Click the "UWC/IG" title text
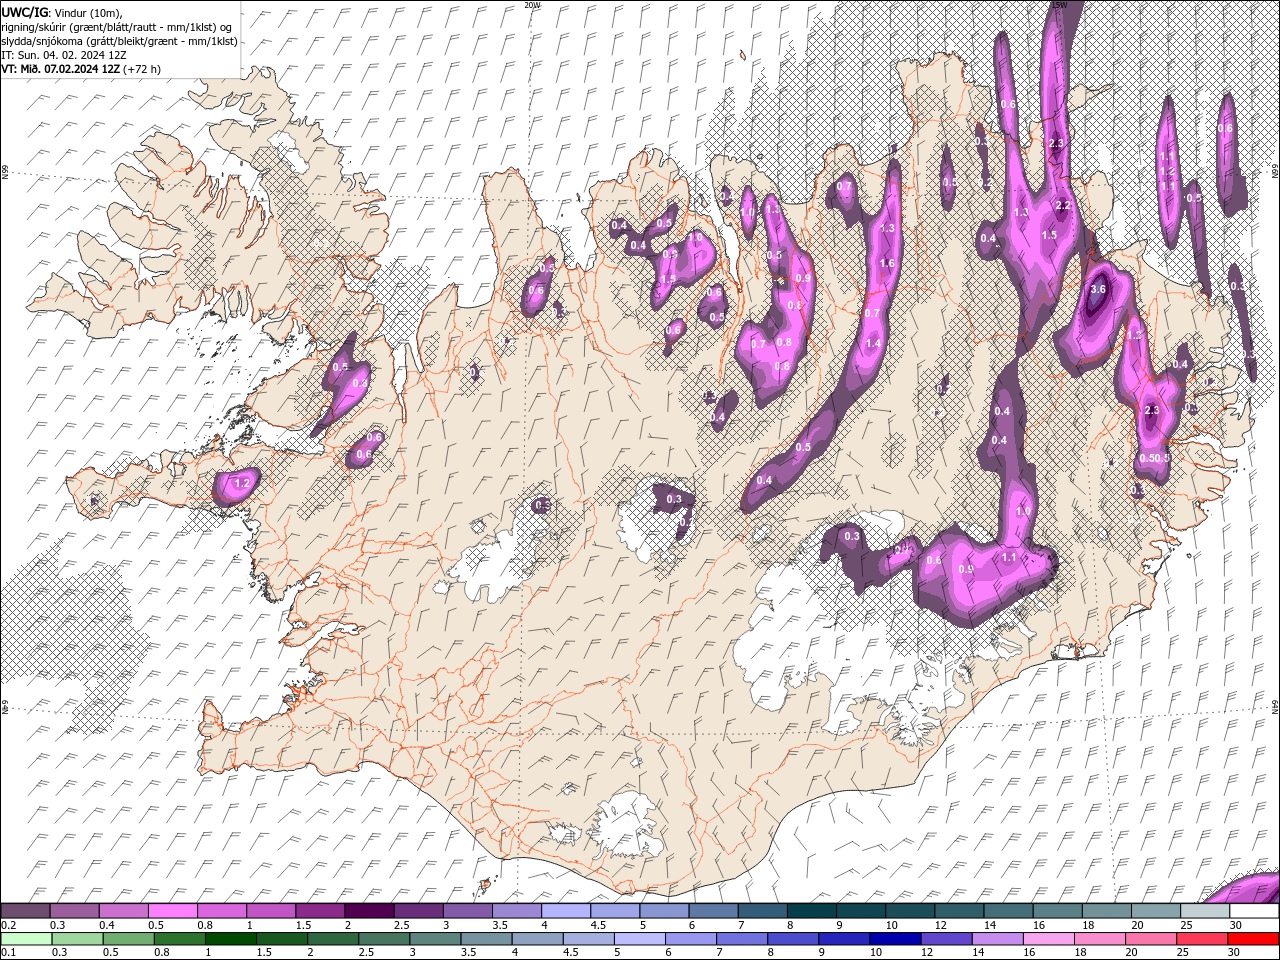 25,11
